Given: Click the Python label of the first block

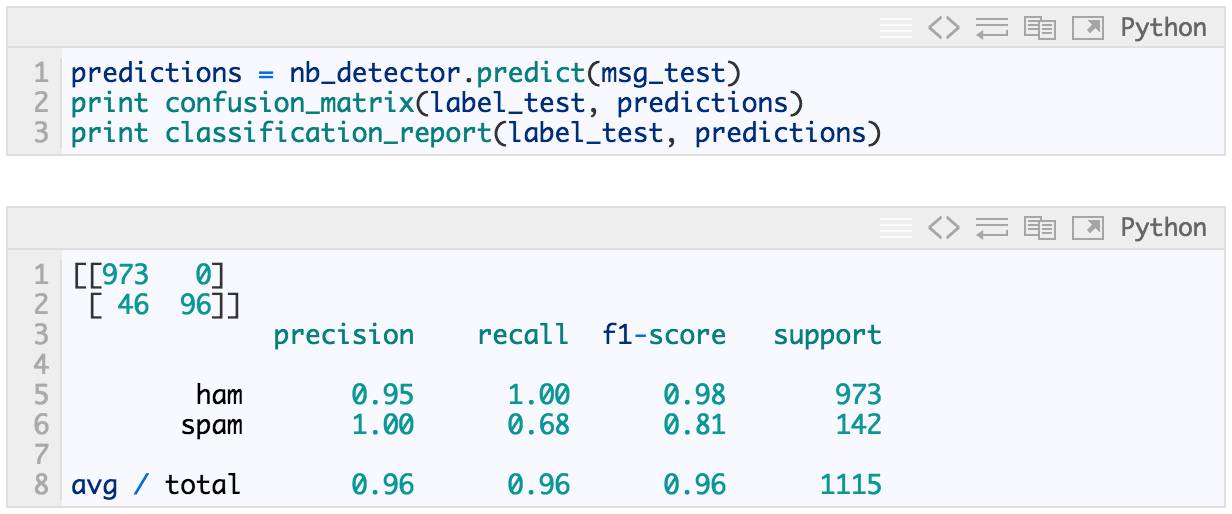Looking at the screenshot, I should [x=1163, y=28].
